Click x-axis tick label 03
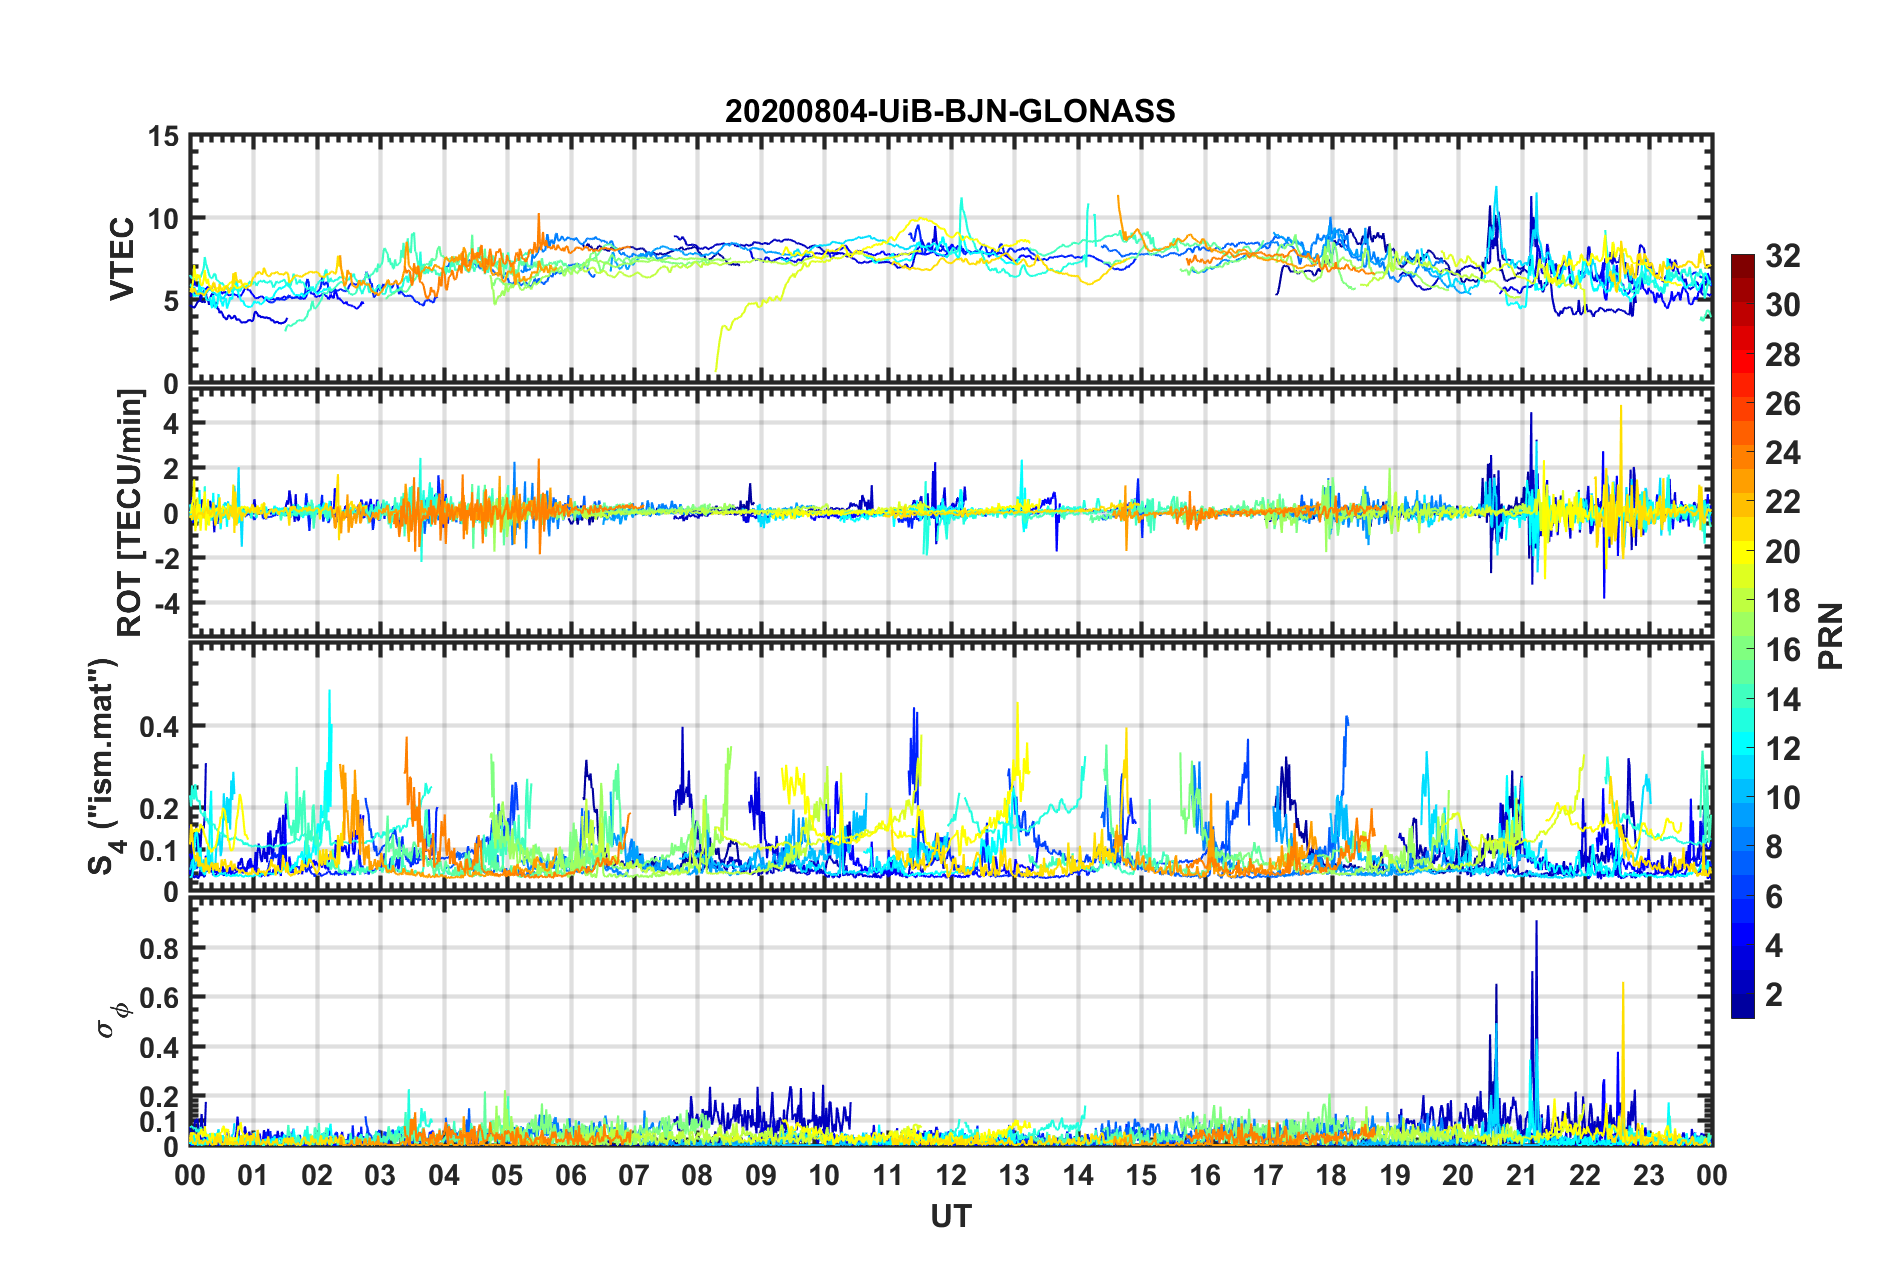Screen dimensions: 1902x1272 click(380, 1175)
